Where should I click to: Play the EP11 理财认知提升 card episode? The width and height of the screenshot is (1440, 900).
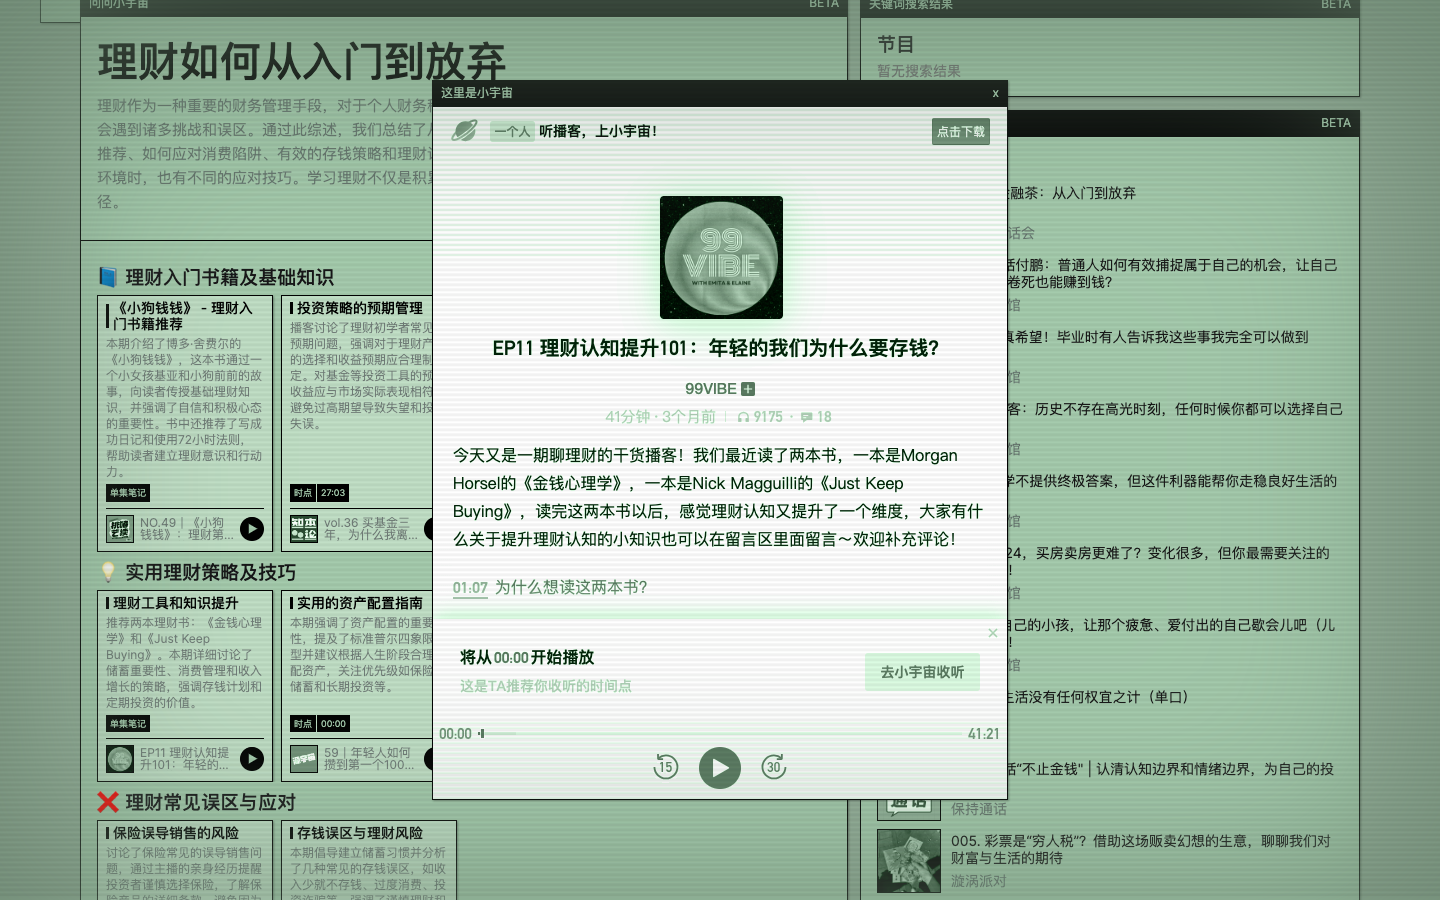(x=252, y=759)
